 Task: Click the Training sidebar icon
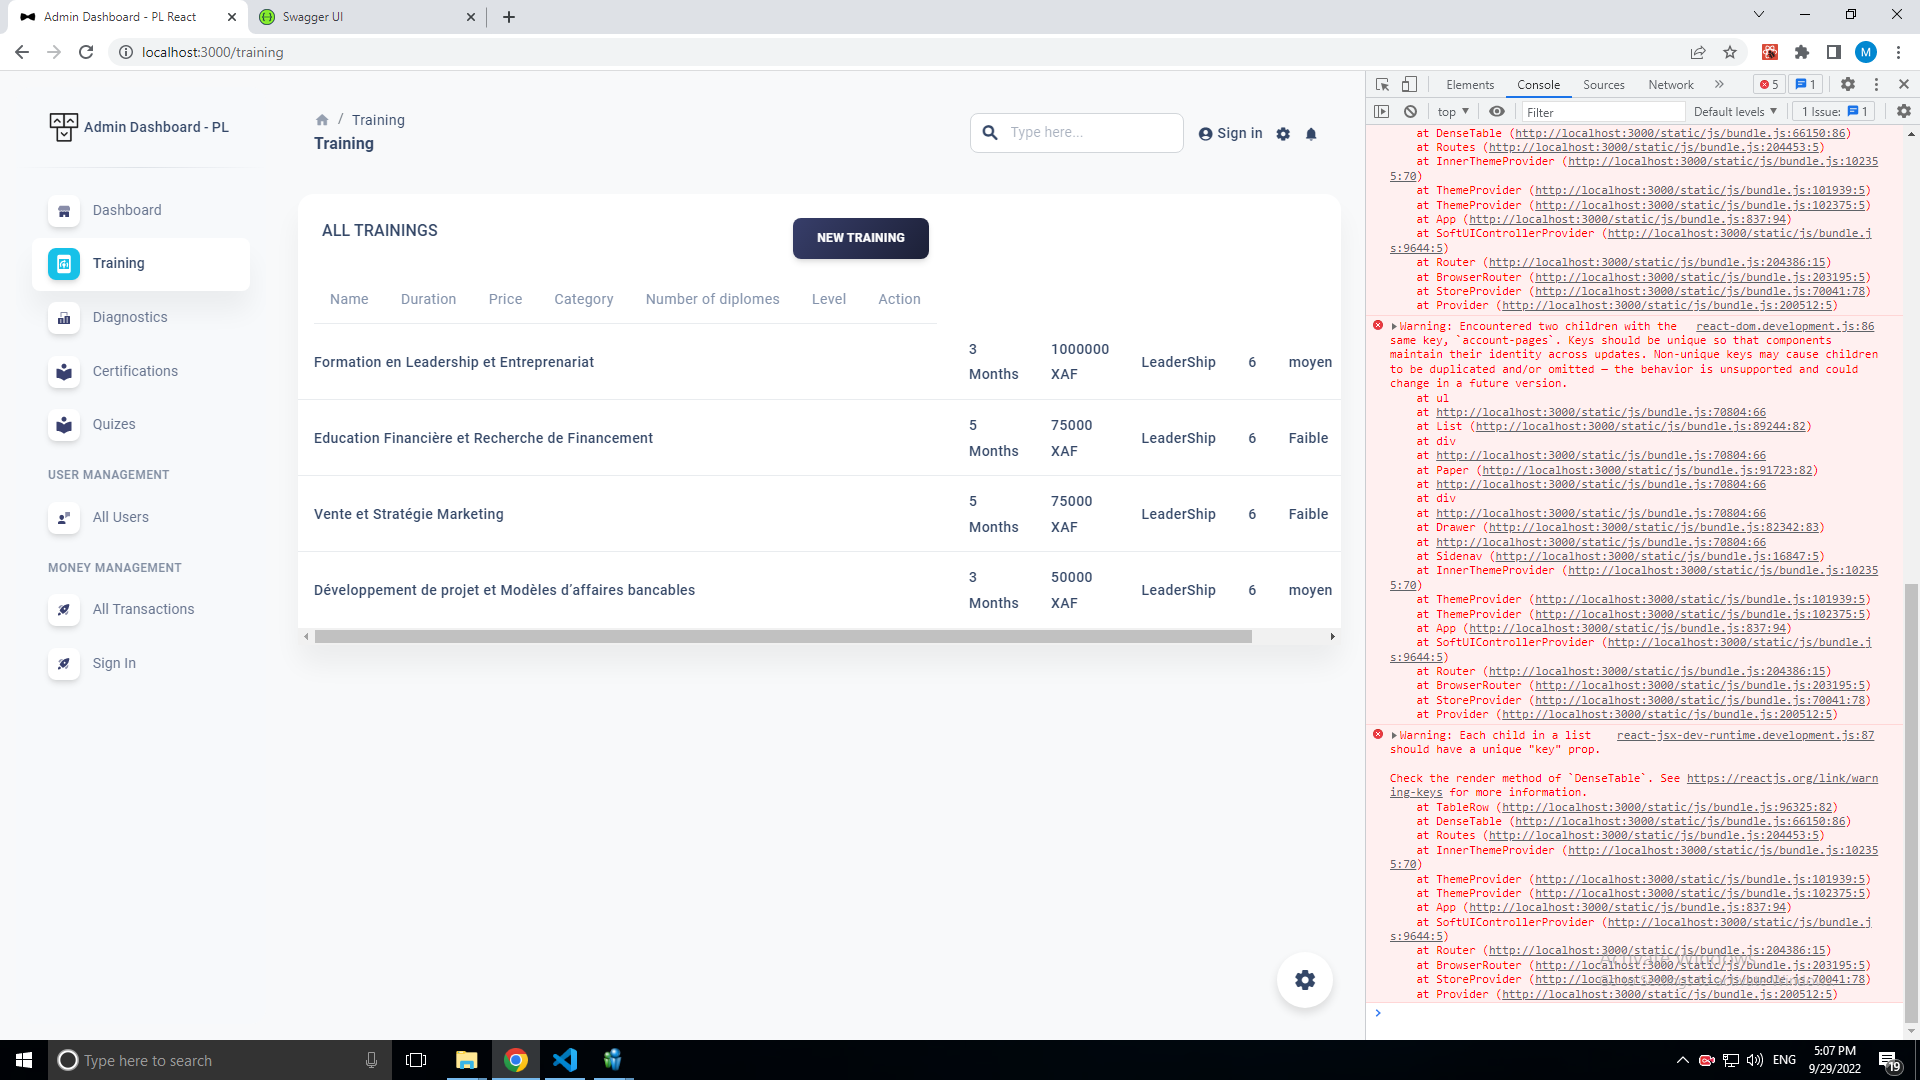(x=64, y=264)
